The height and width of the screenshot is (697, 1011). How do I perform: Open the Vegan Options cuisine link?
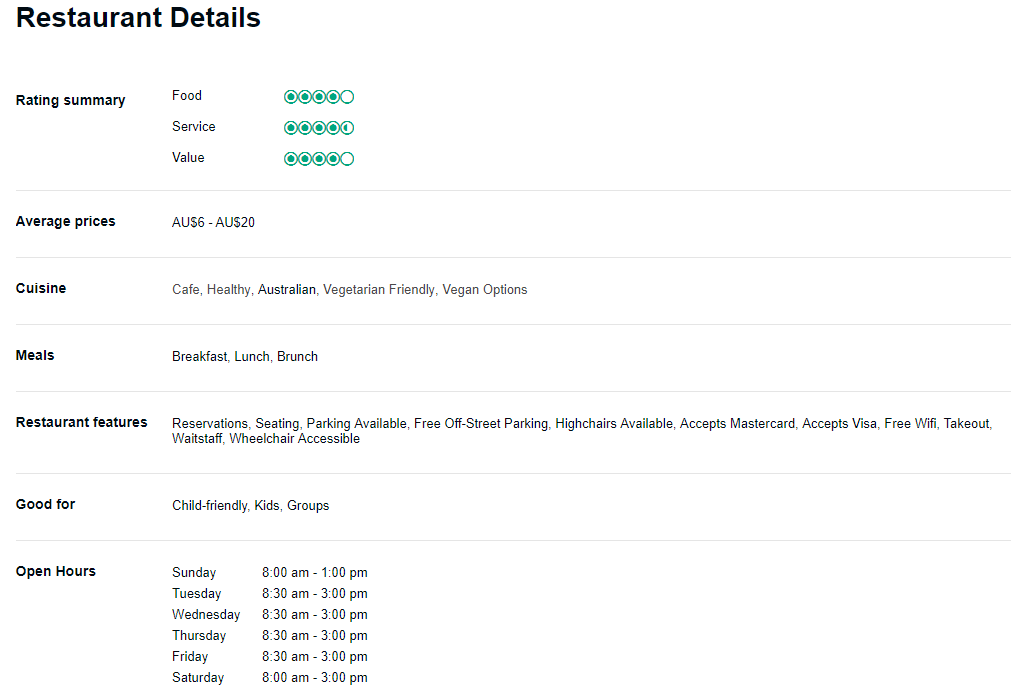coord(485,290)
